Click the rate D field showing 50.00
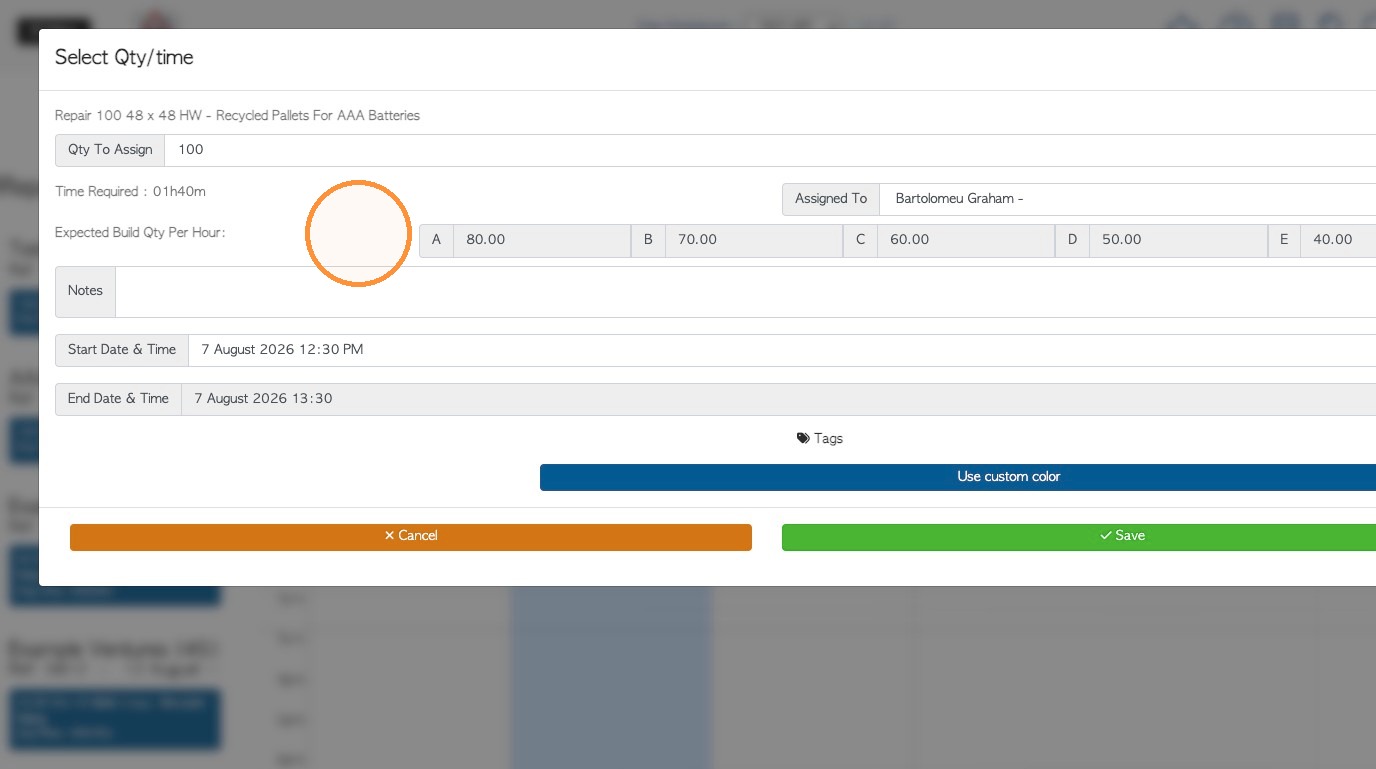Screen dimensions: 1376x769 1177,240
